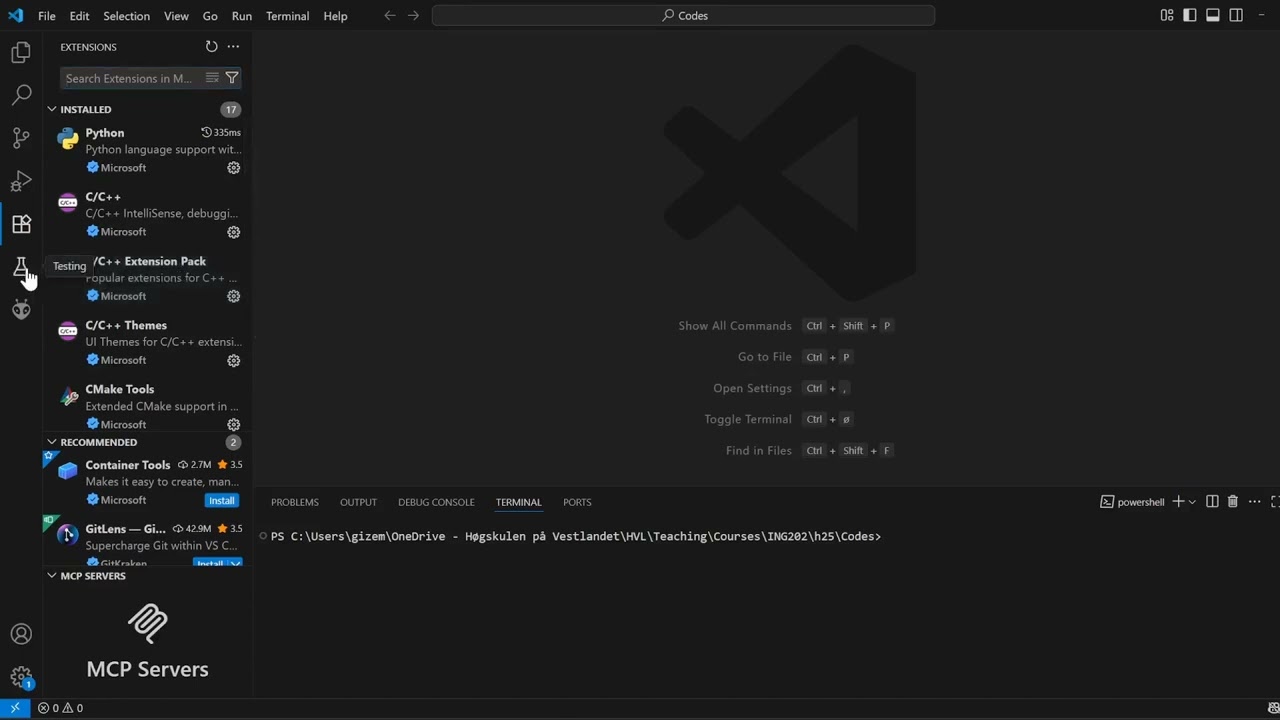Select the powershell terminal label
Screen dimensions: 1280x720
[x=1132, y=502]
